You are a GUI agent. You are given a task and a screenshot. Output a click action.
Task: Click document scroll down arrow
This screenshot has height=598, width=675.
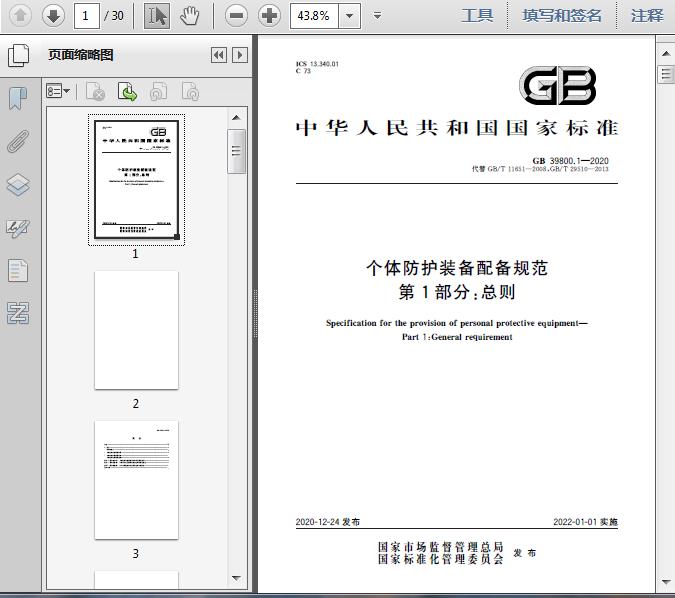click(x=666, y=582)
